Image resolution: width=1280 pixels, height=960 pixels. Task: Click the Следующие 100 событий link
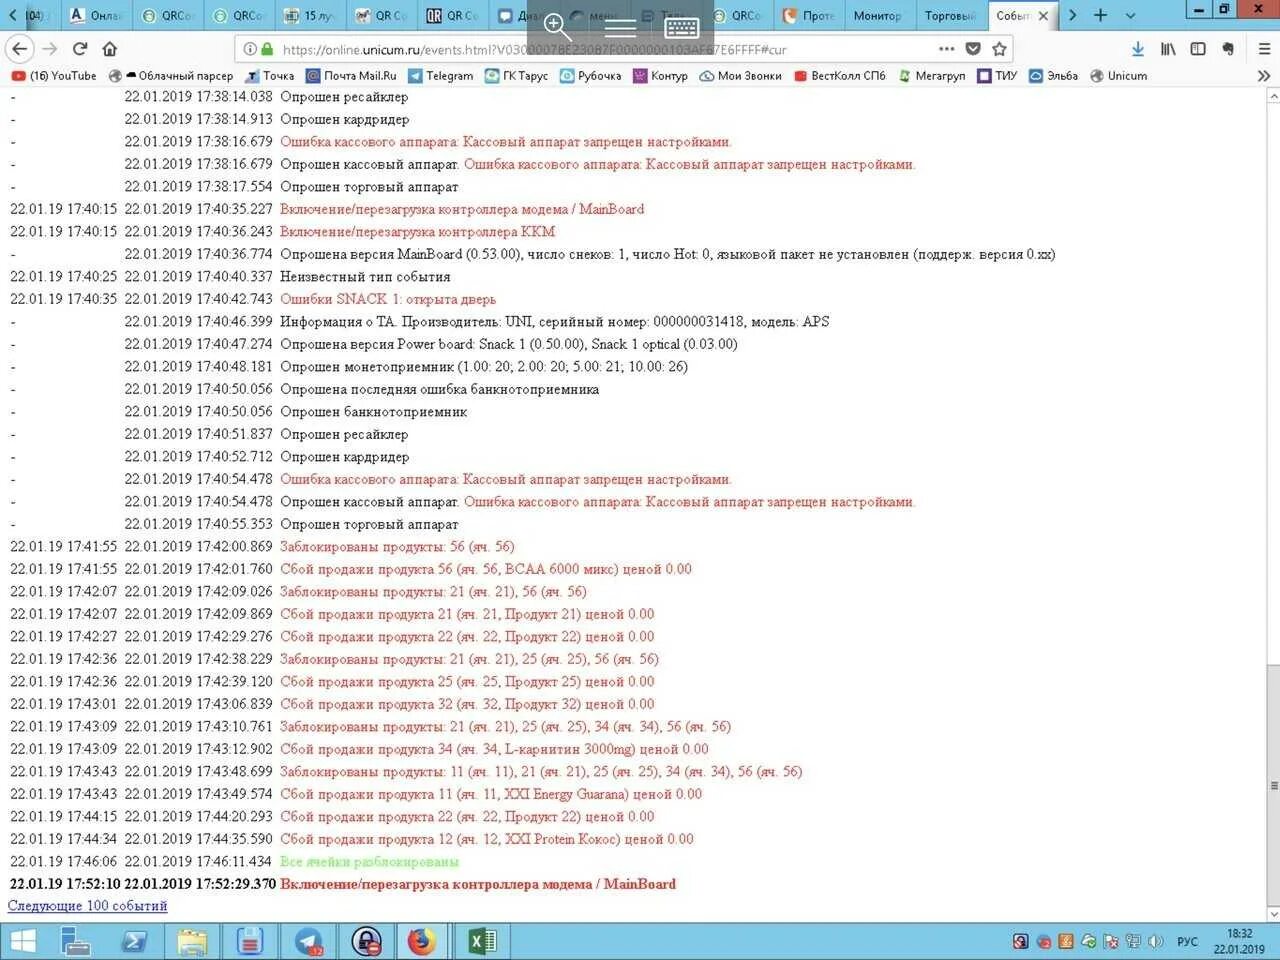[87, 906]
